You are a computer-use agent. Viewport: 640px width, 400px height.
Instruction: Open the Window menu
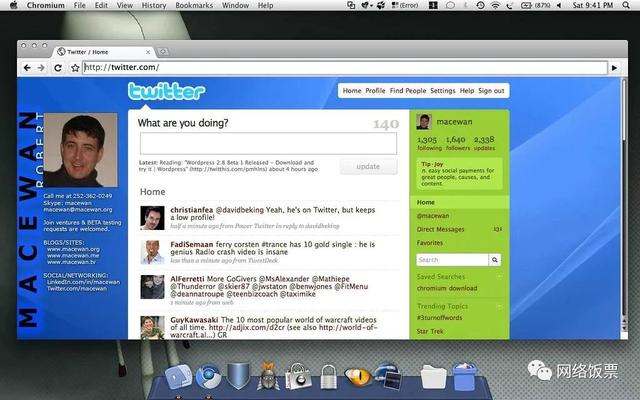236,5
